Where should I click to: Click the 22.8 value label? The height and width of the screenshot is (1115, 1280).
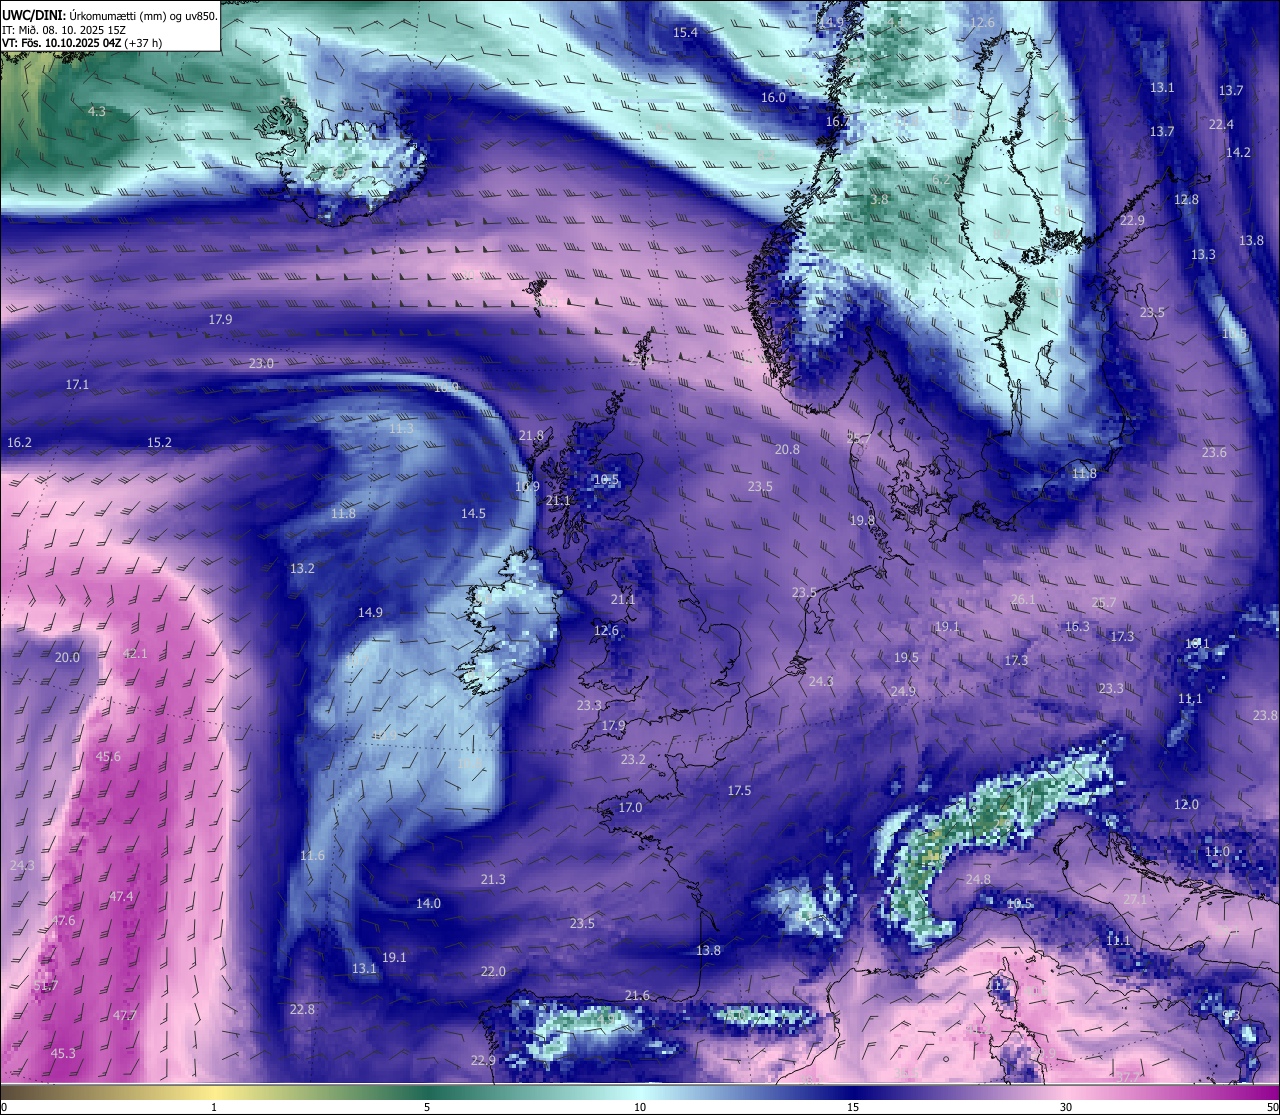pyautogui.click(x=302, y=1009)
